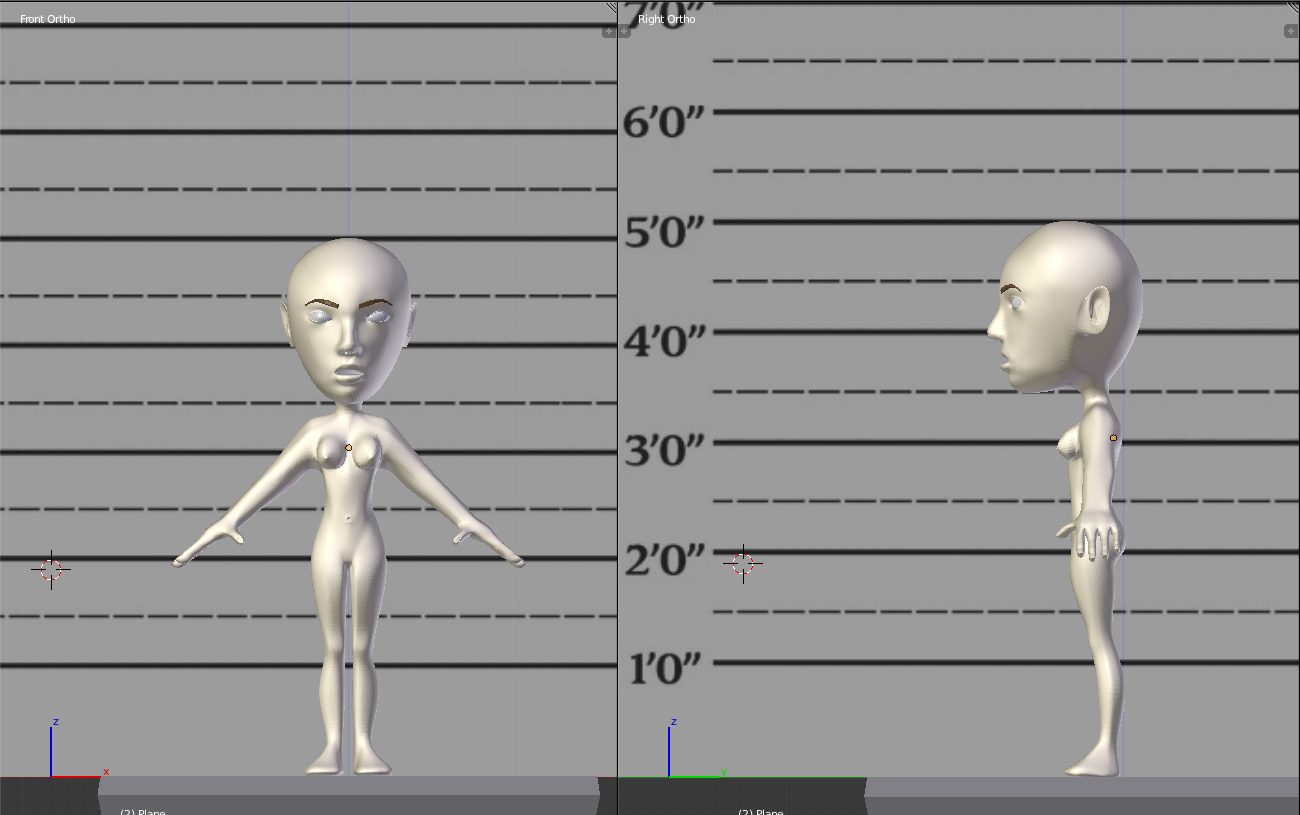Select the orange origin point in Right view
Image resolution: width=1300 pixels, height=815 pixels.
[1113, 438]
